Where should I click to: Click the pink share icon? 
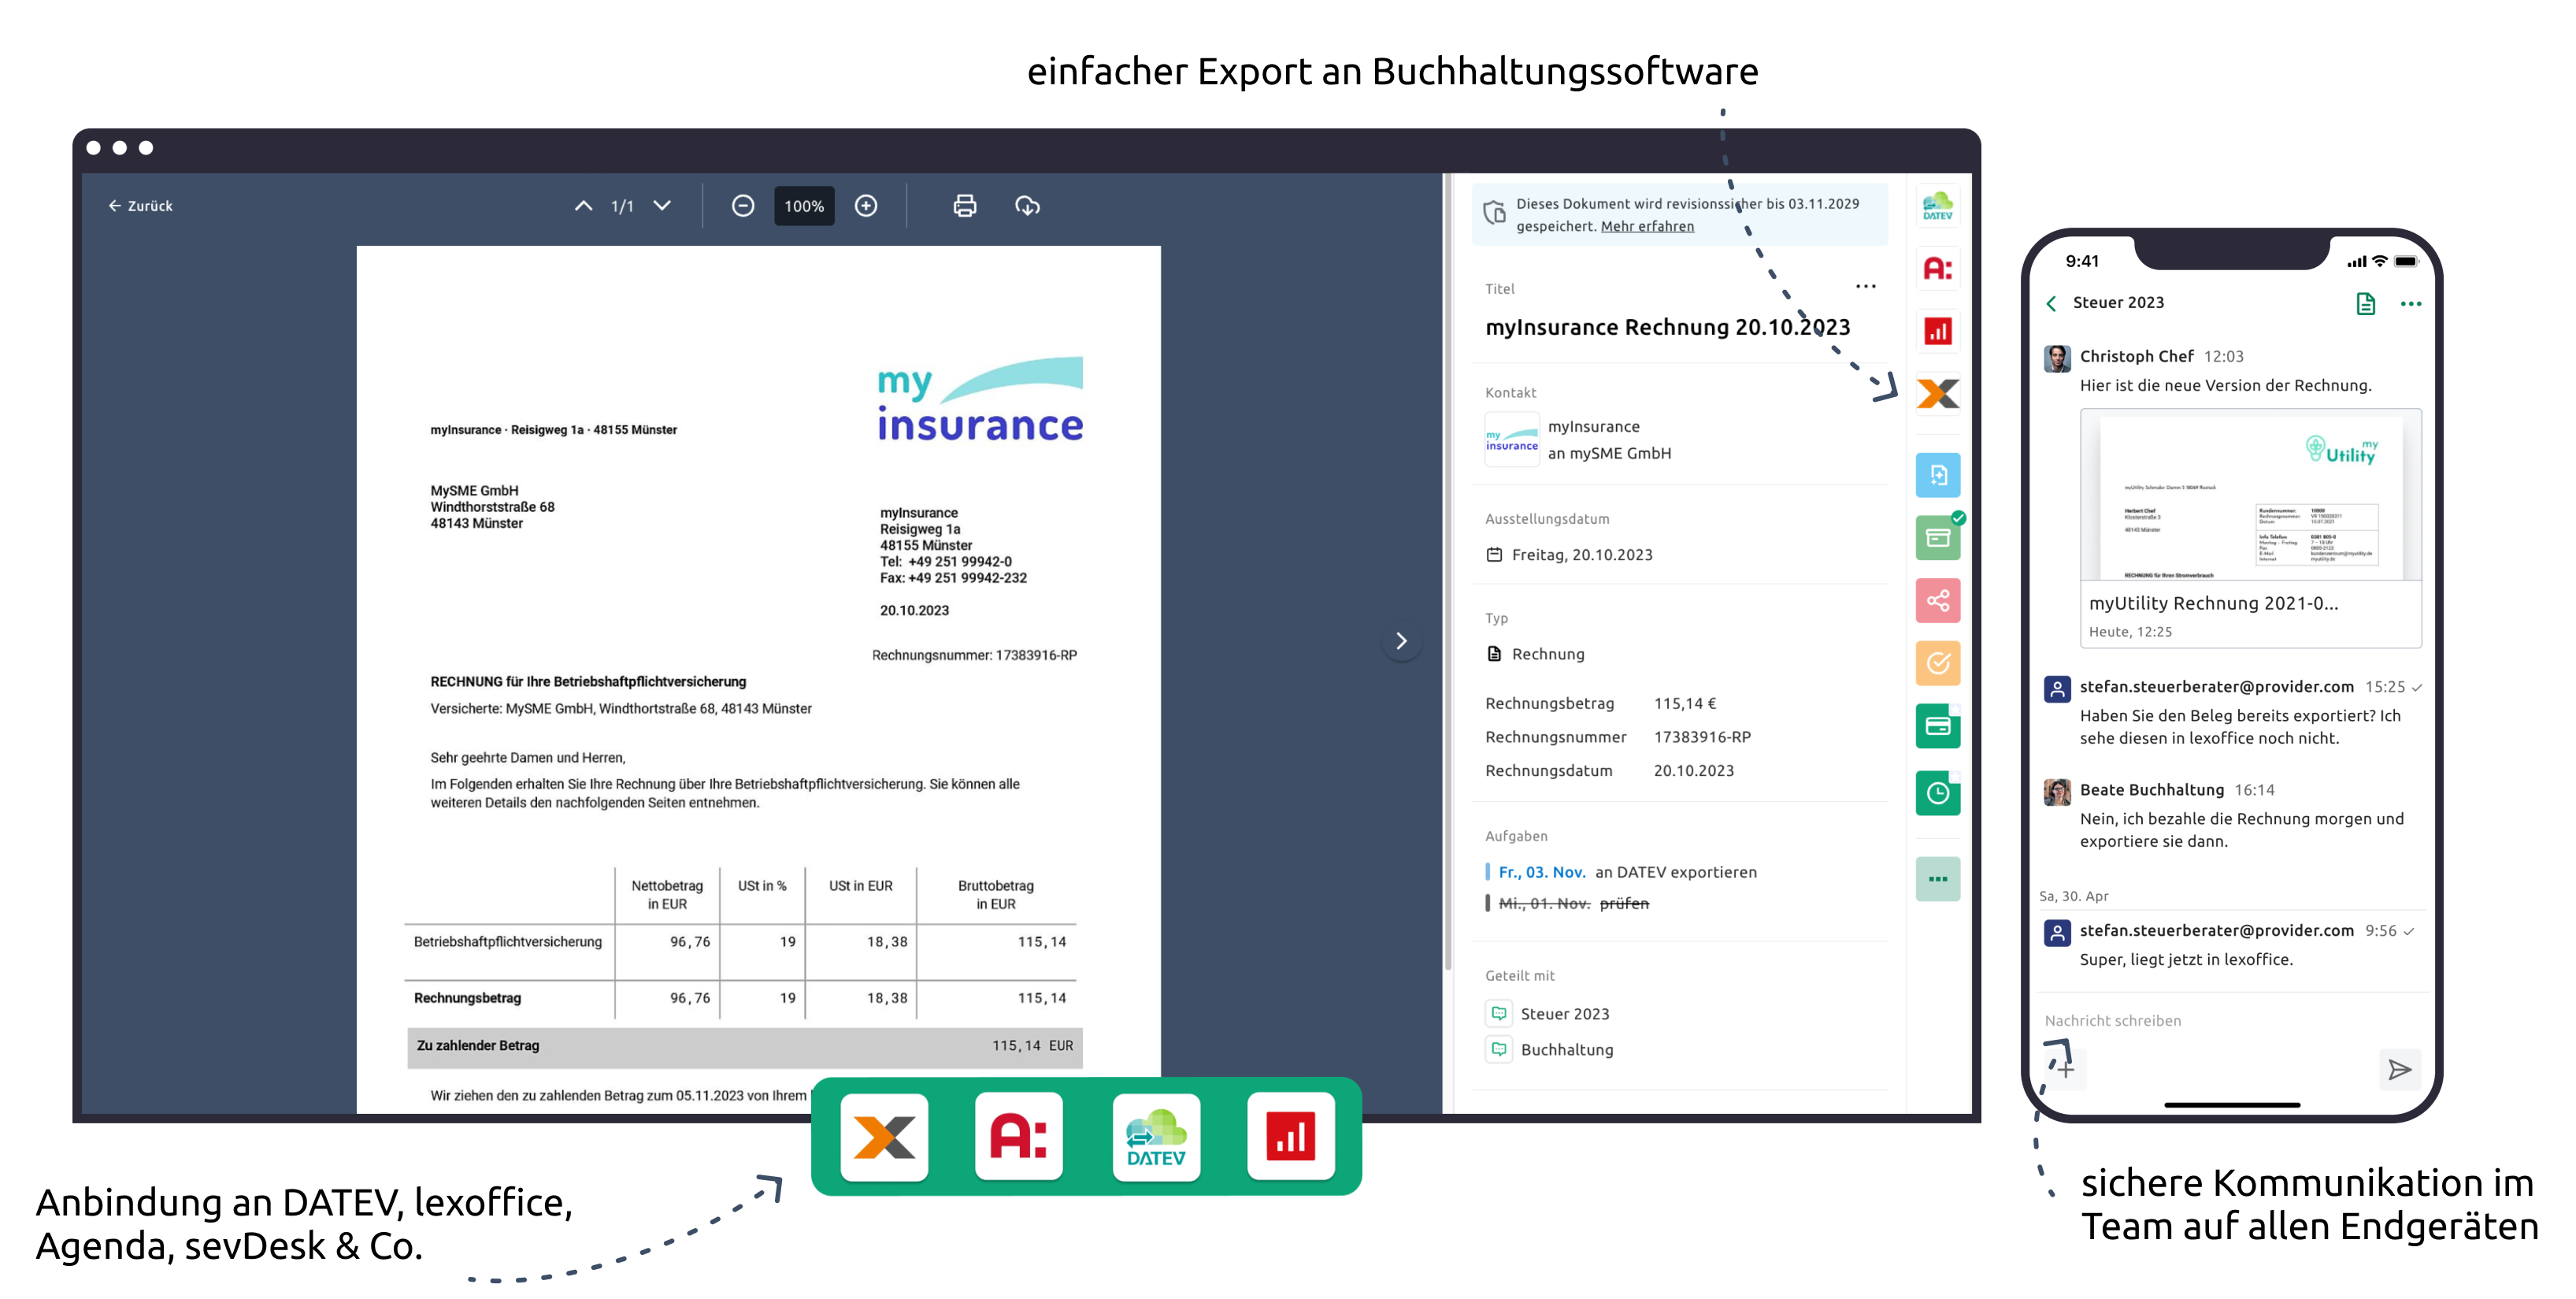[1937, 600]
